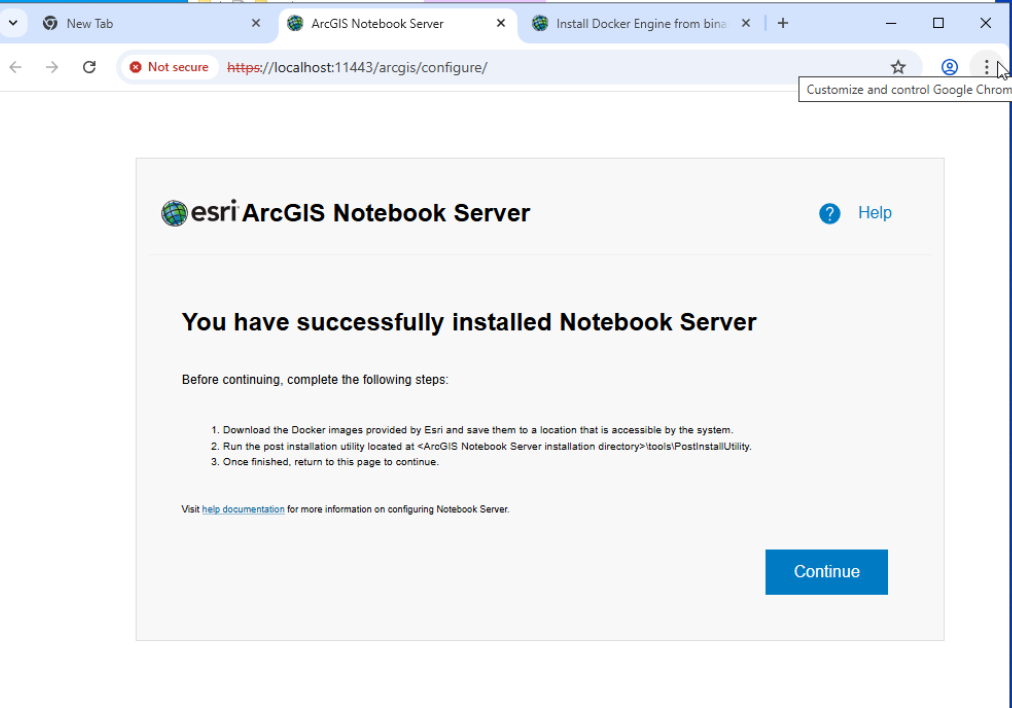Click the 'You have successfully installed Notebook Server' heading
The height and width of the screenshot is (708, 1012).
click(469, 322)
